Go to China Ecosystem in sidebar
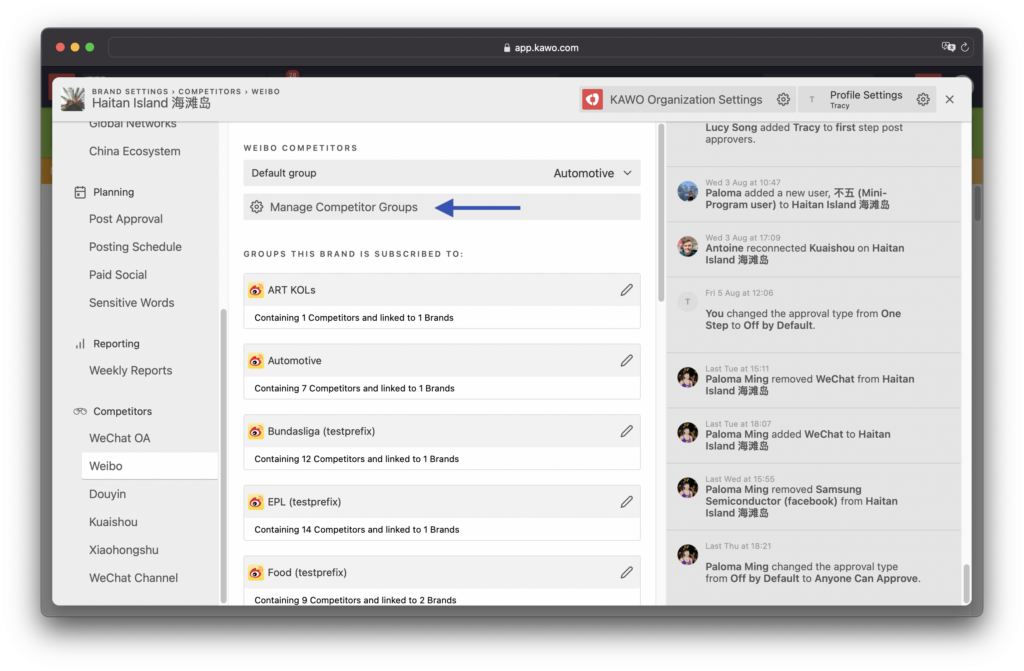1024x671 pixels. [x=135, y=151]
